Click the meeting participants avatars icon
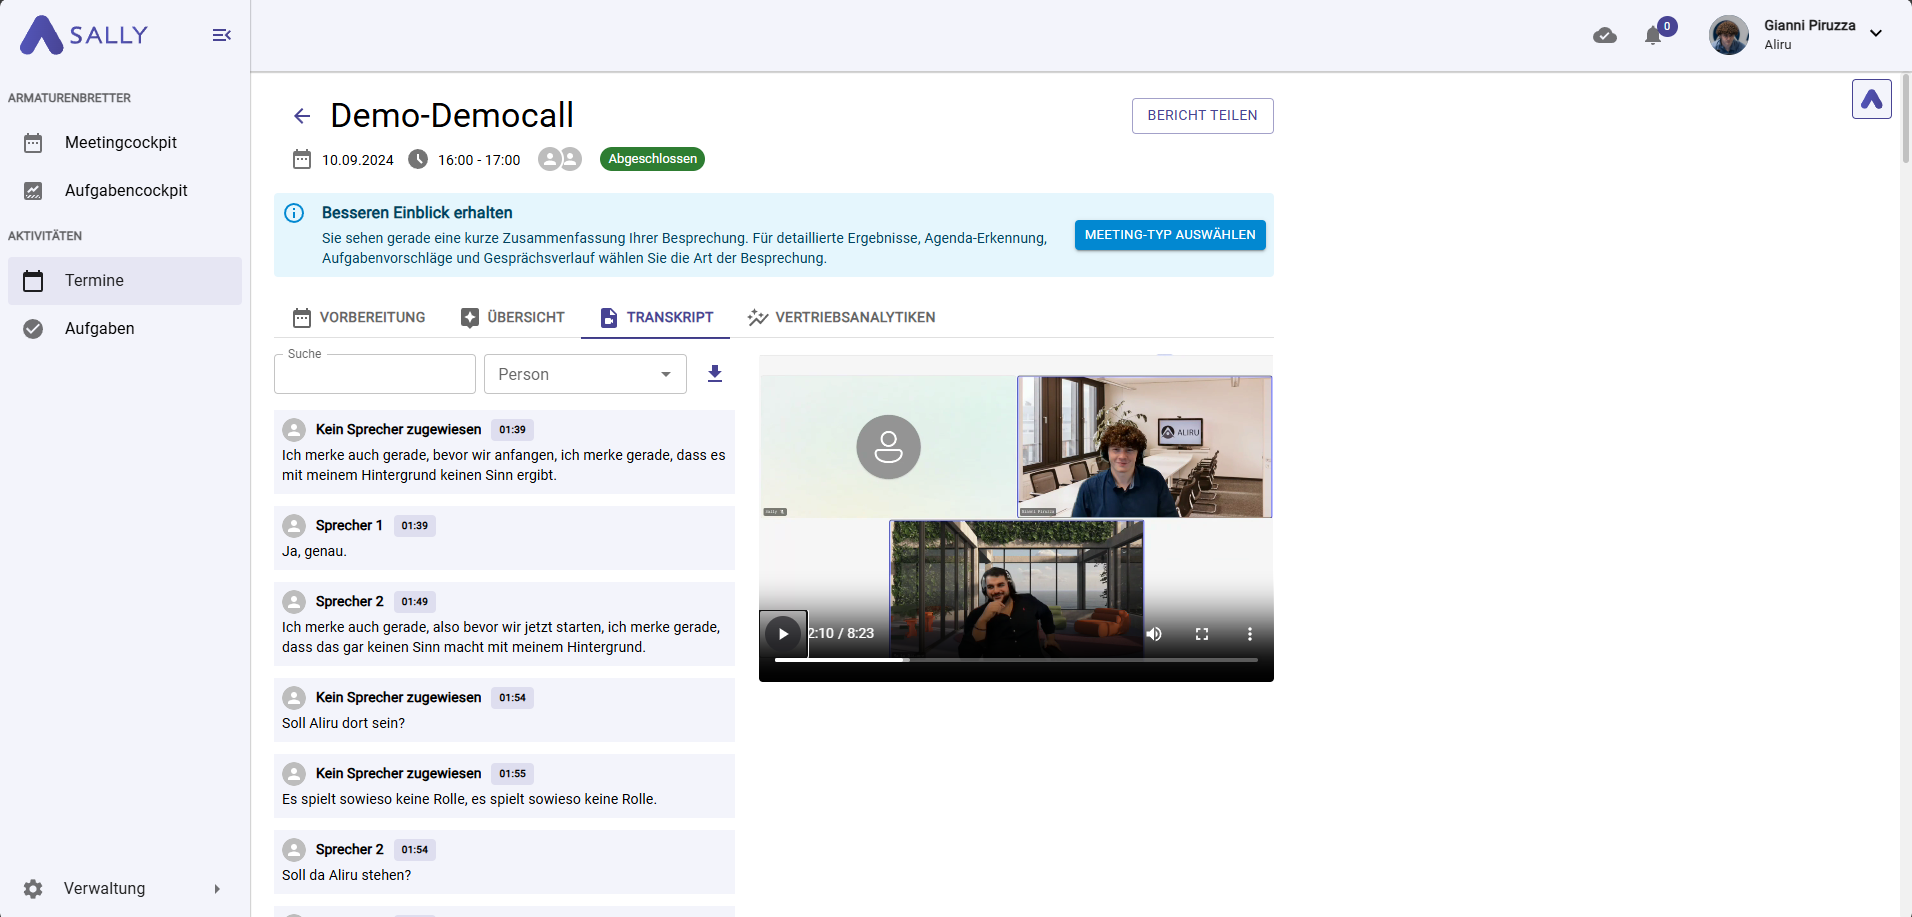Viewport: 1912px width, 917px height. (x=560, y=159)
